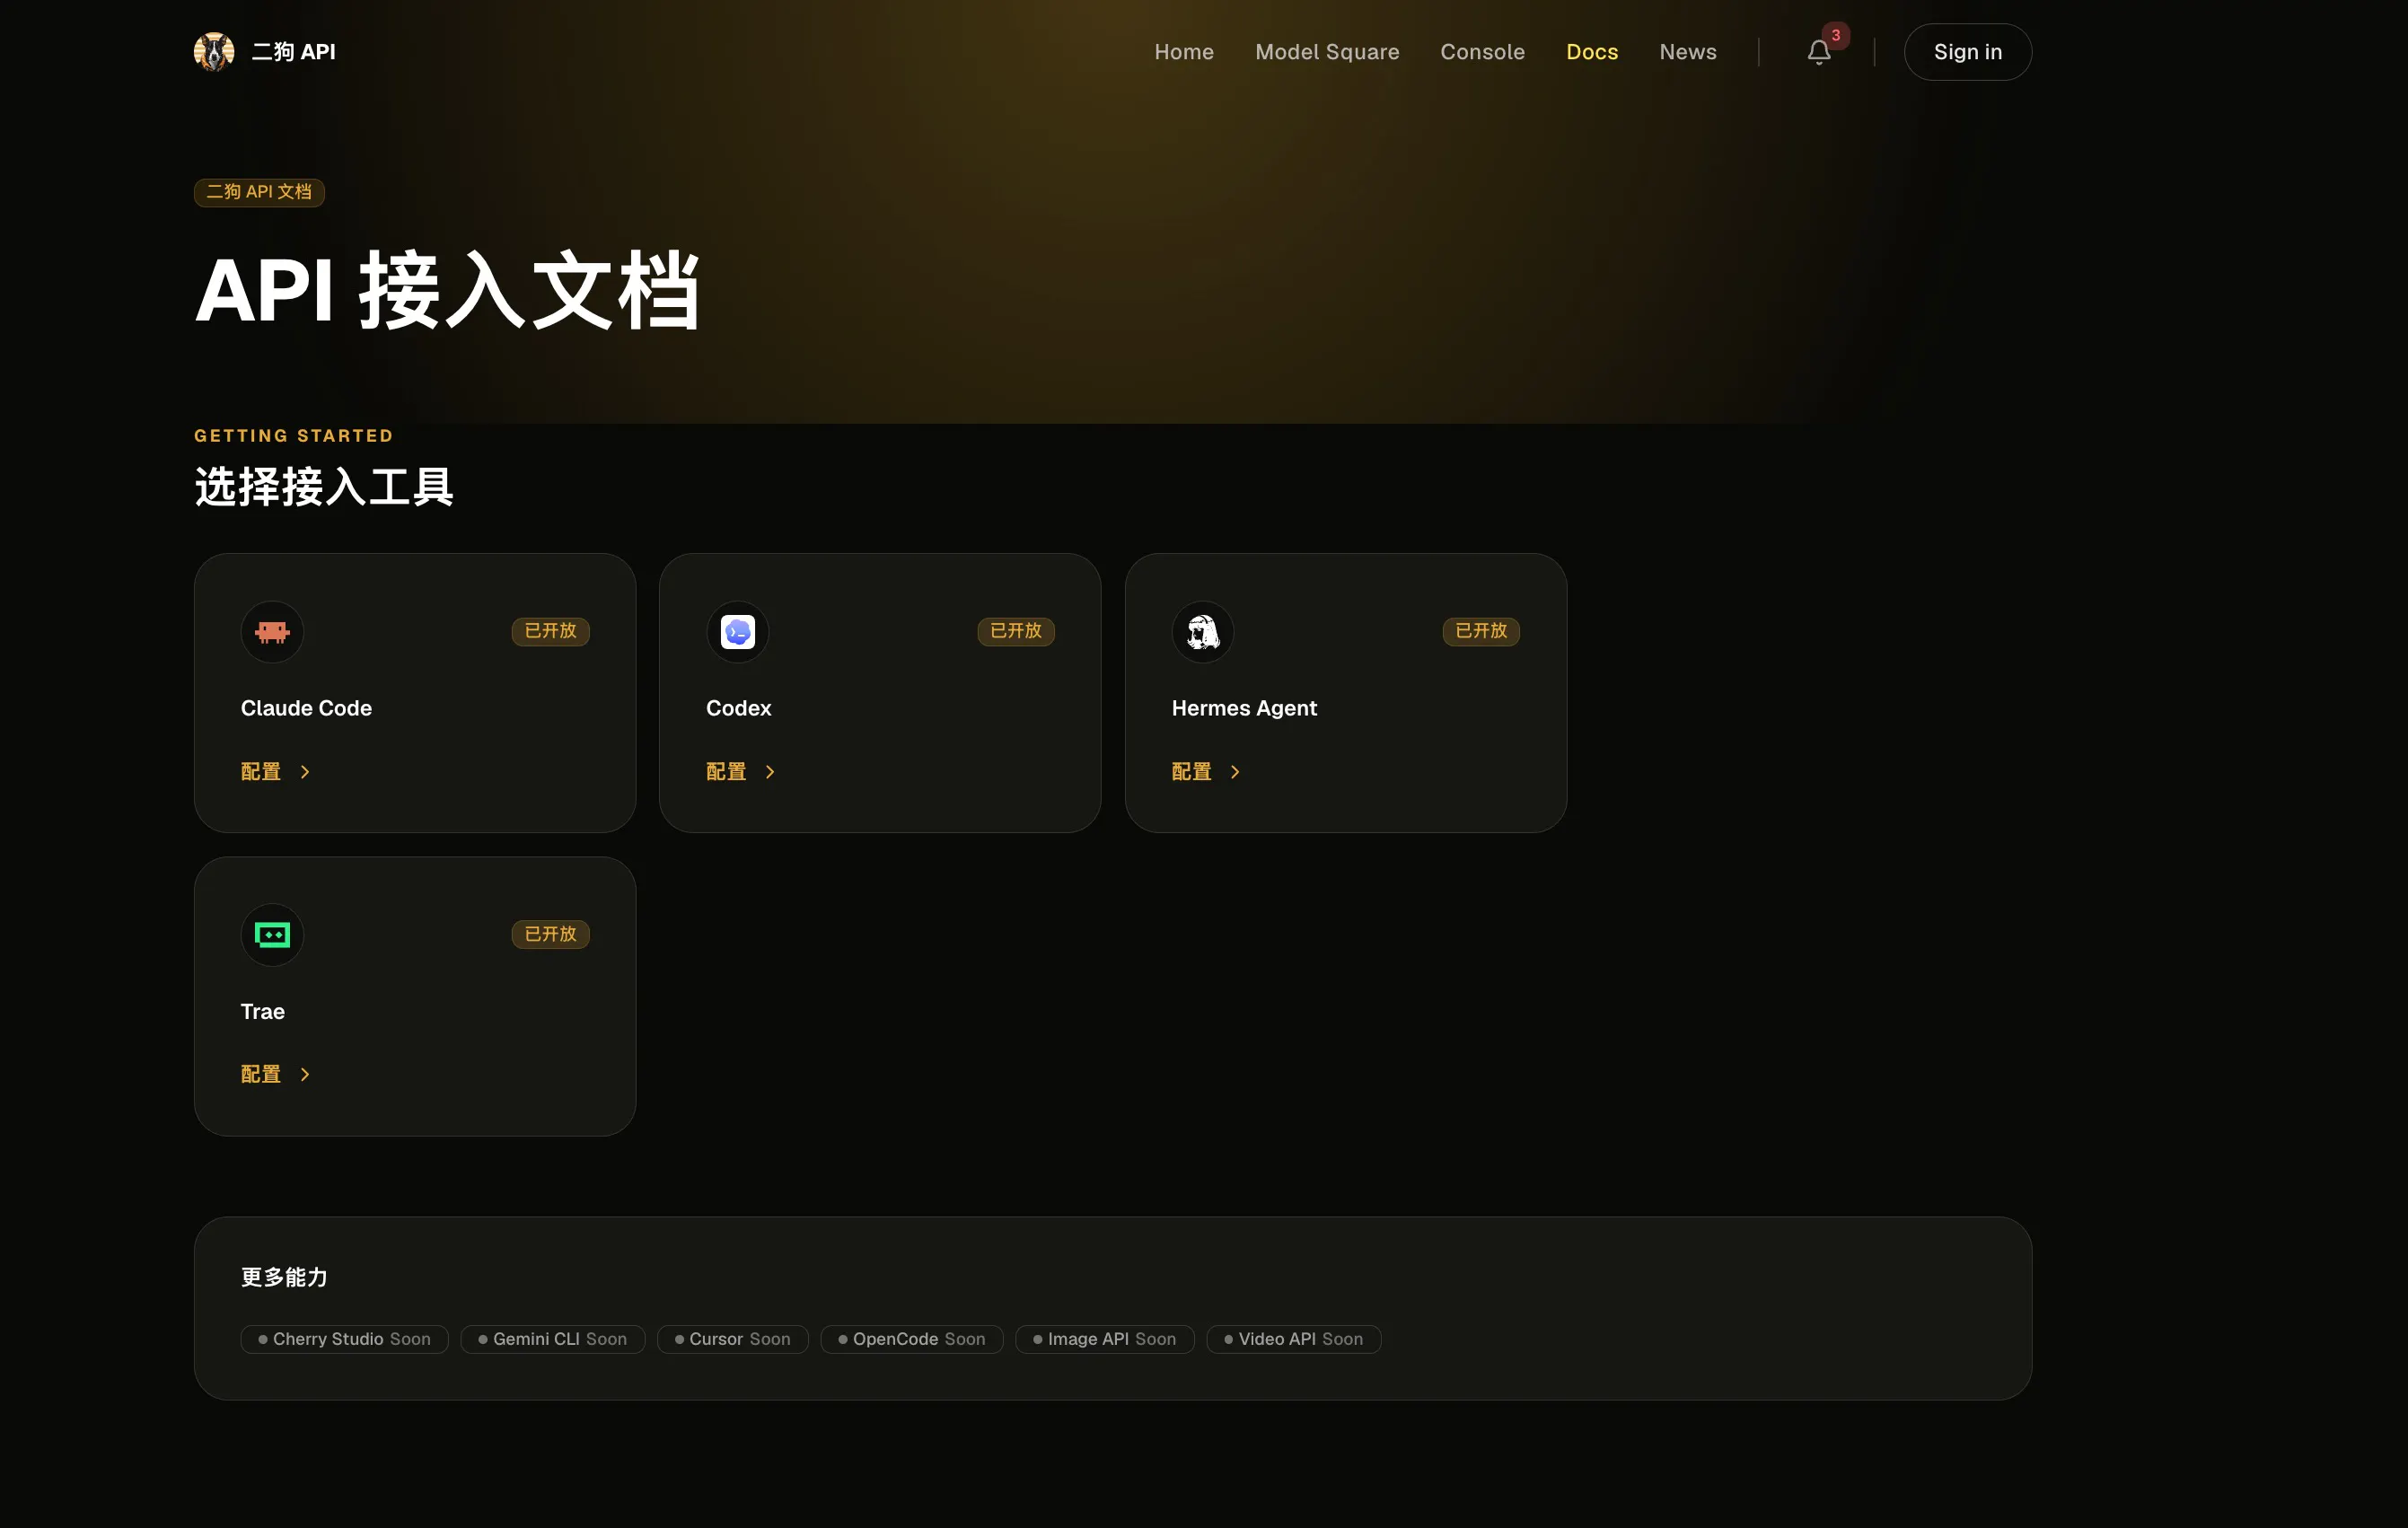Click the Hermes Agent card title
This screenshot has height=1528, width=2408.
1244,708
